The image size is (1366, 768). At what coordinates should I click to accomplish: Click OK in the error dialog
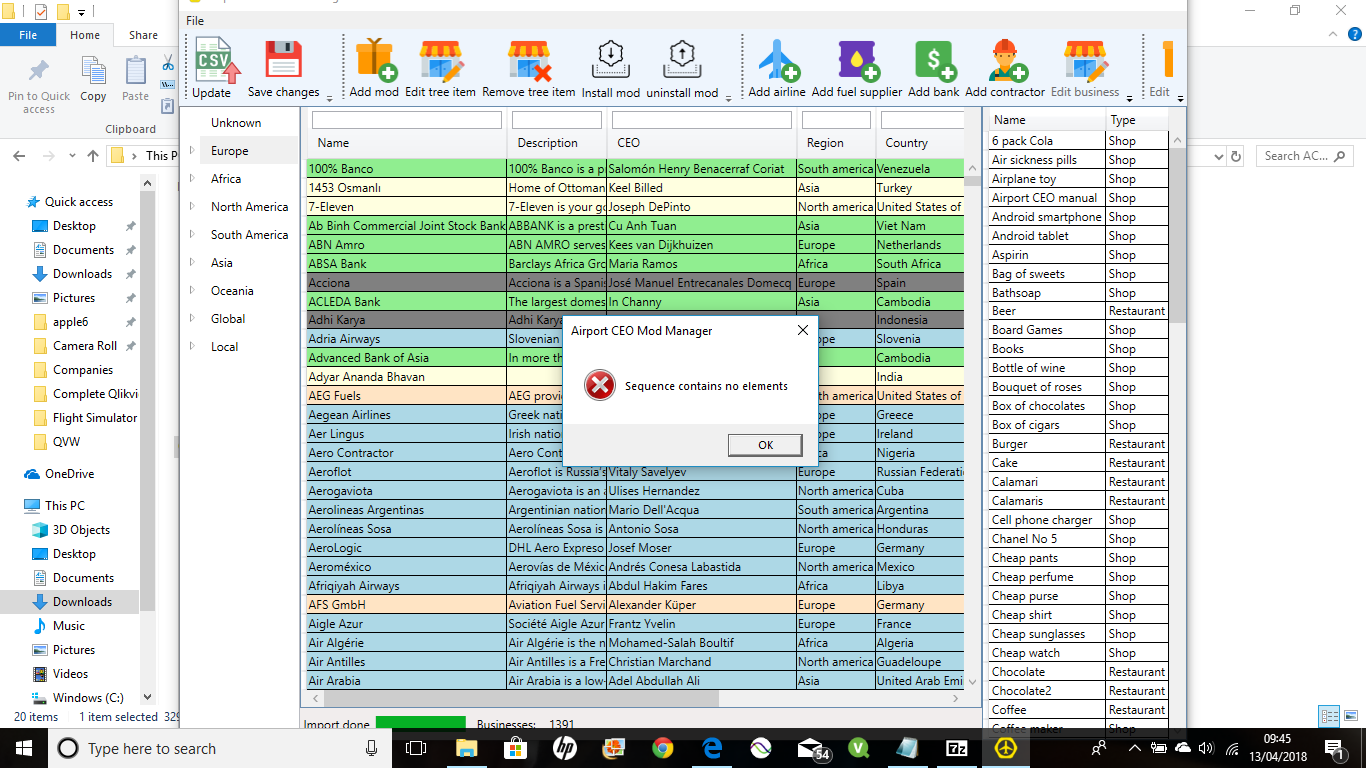[x=765, y=445]
